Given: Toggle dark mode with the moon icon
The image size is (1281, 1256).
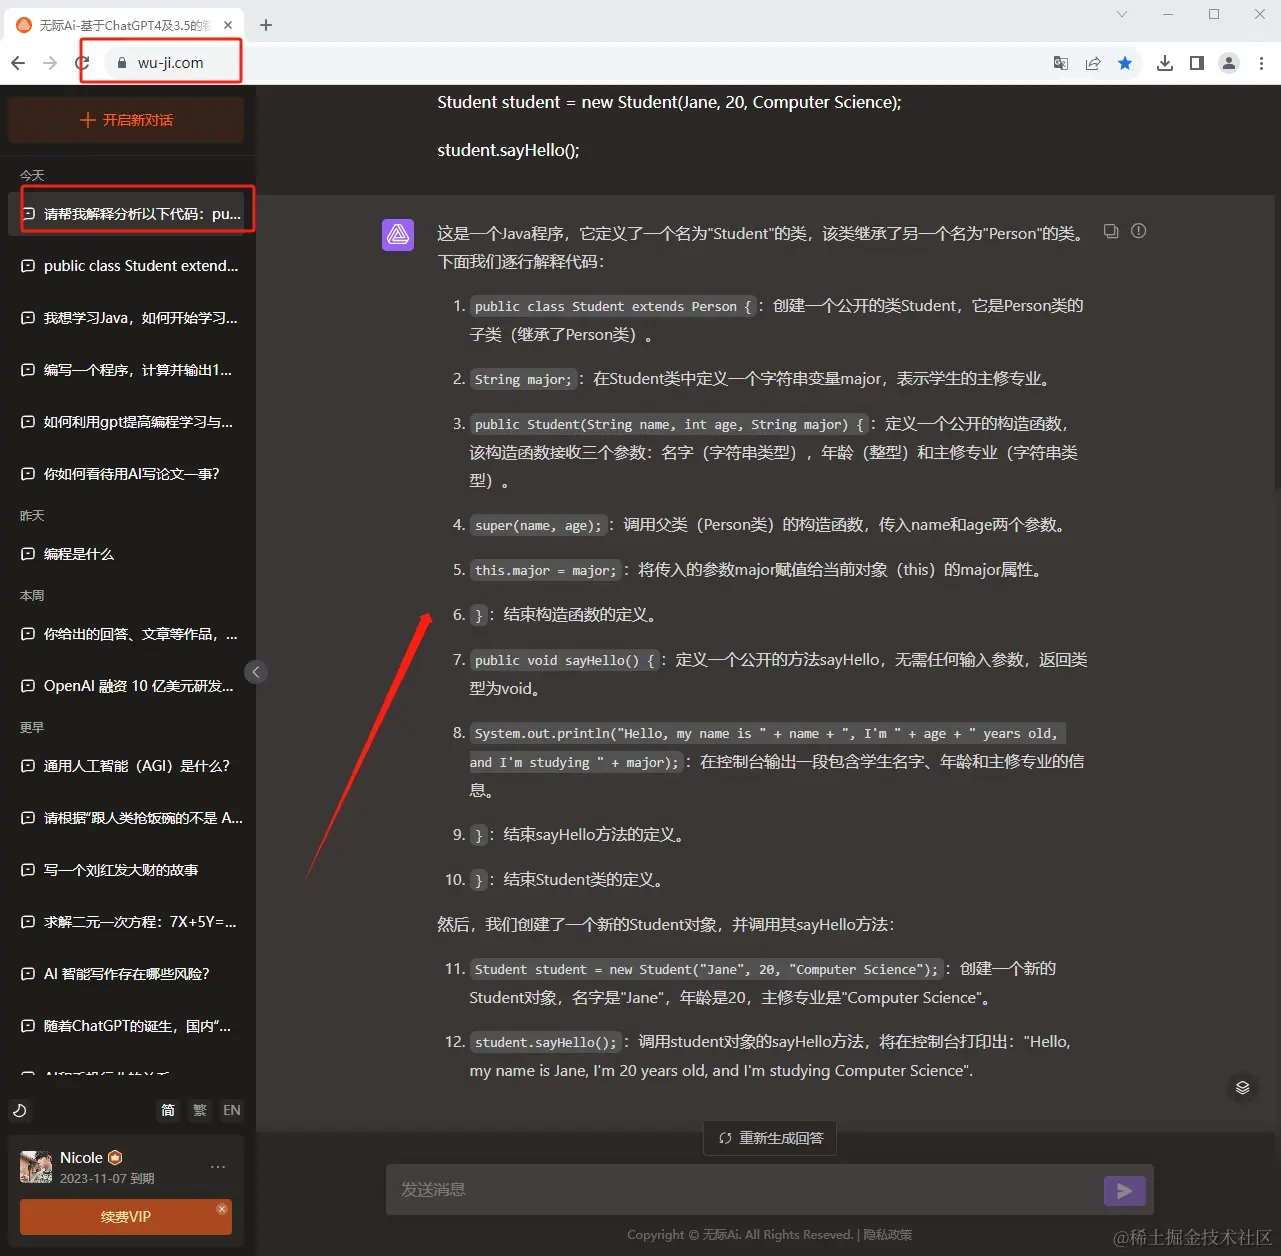Looking at the screenshot, I should coord(20,1111).
